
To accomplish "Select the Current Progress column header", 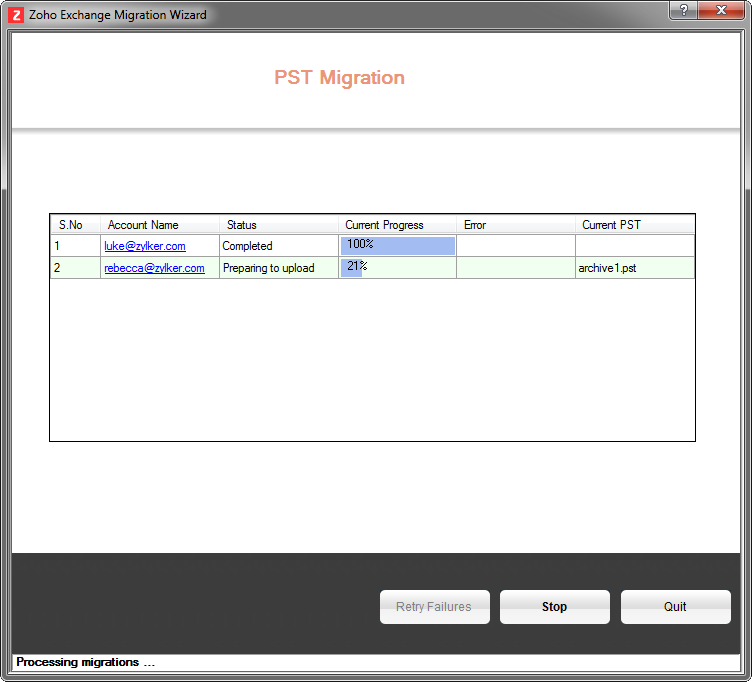I will 384,225.
